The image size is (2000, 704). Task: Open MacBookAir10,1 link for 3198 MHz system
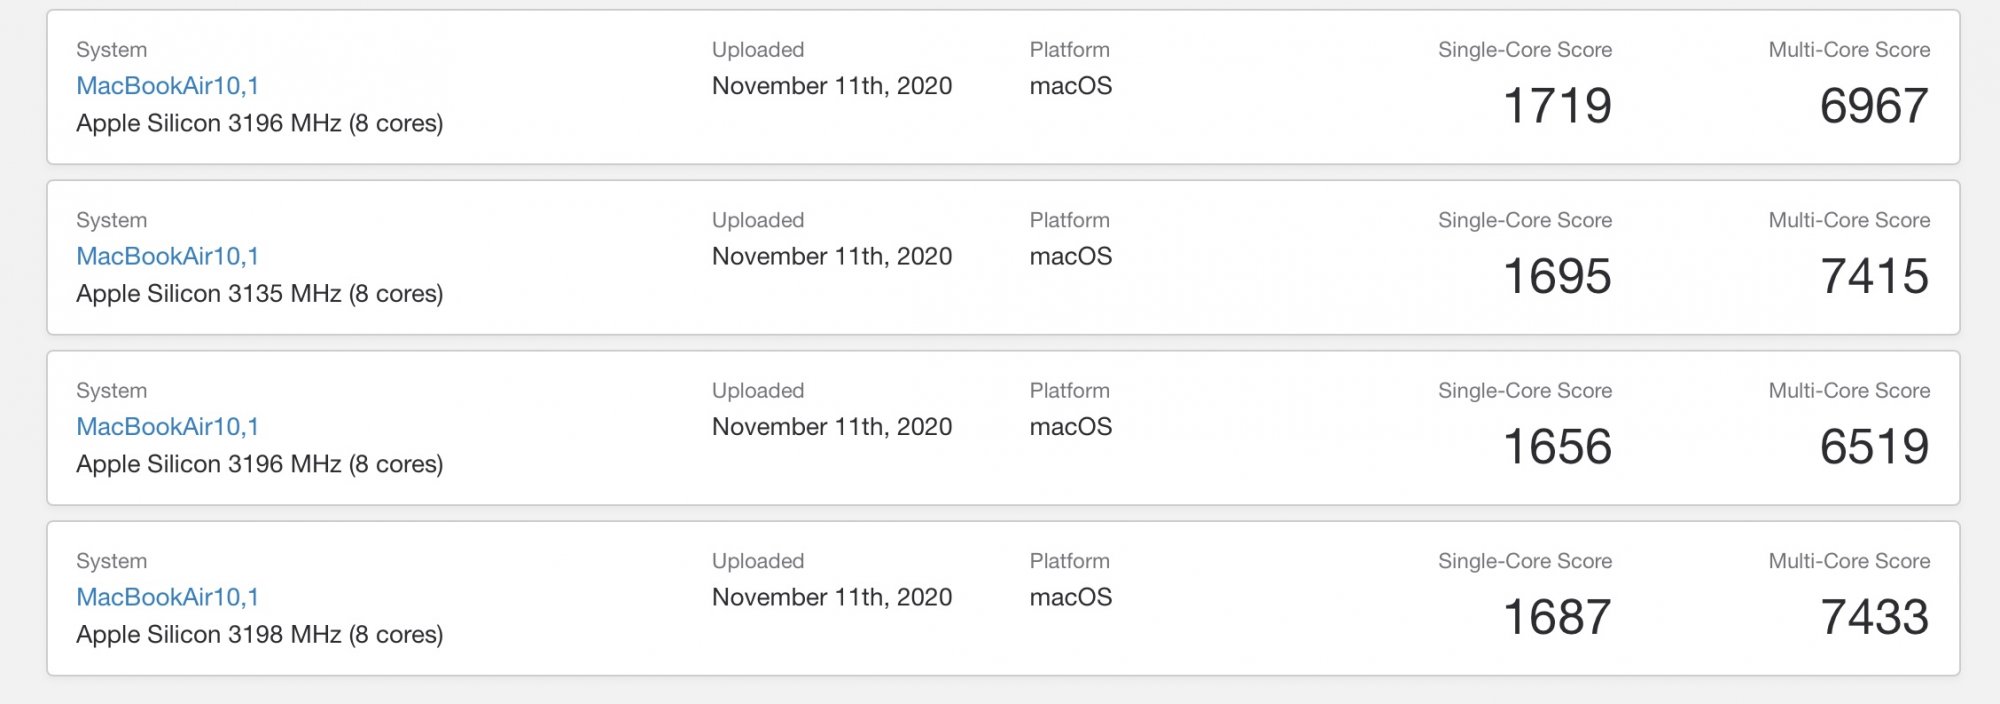(167, 597)
